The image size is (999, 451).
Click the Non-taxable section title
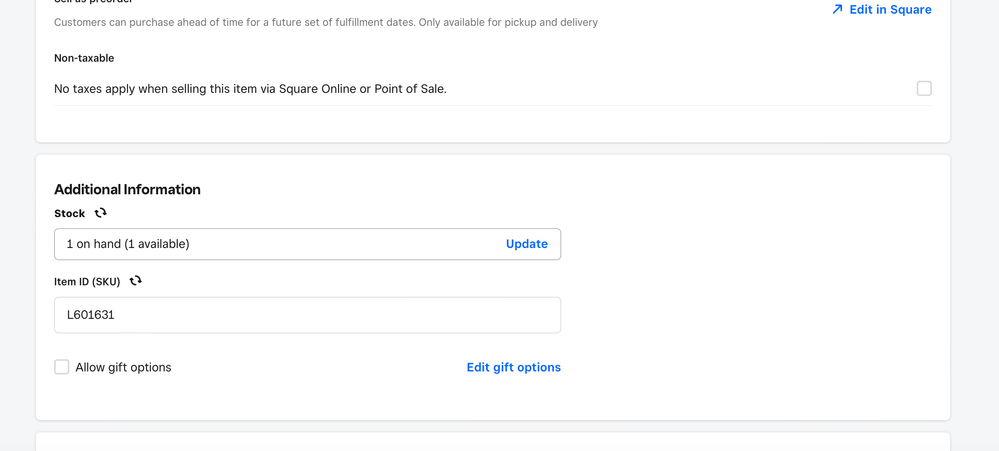84,58
